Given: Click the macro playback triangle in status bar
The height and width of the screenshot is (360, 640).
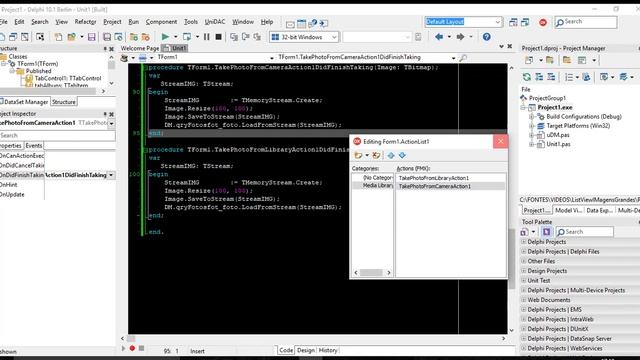Looking at the screenshot, I should coord(123,349).
